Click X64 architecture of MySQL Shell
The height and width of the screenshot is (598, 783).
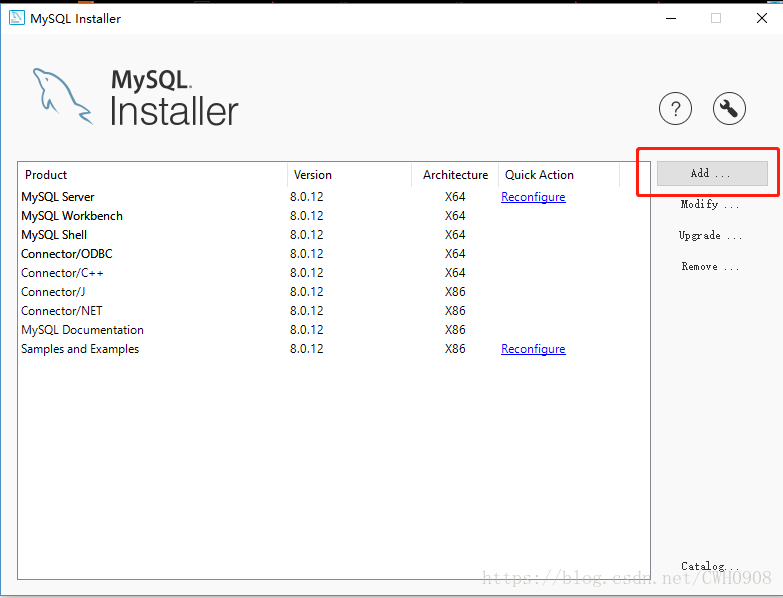click(455, 235)
